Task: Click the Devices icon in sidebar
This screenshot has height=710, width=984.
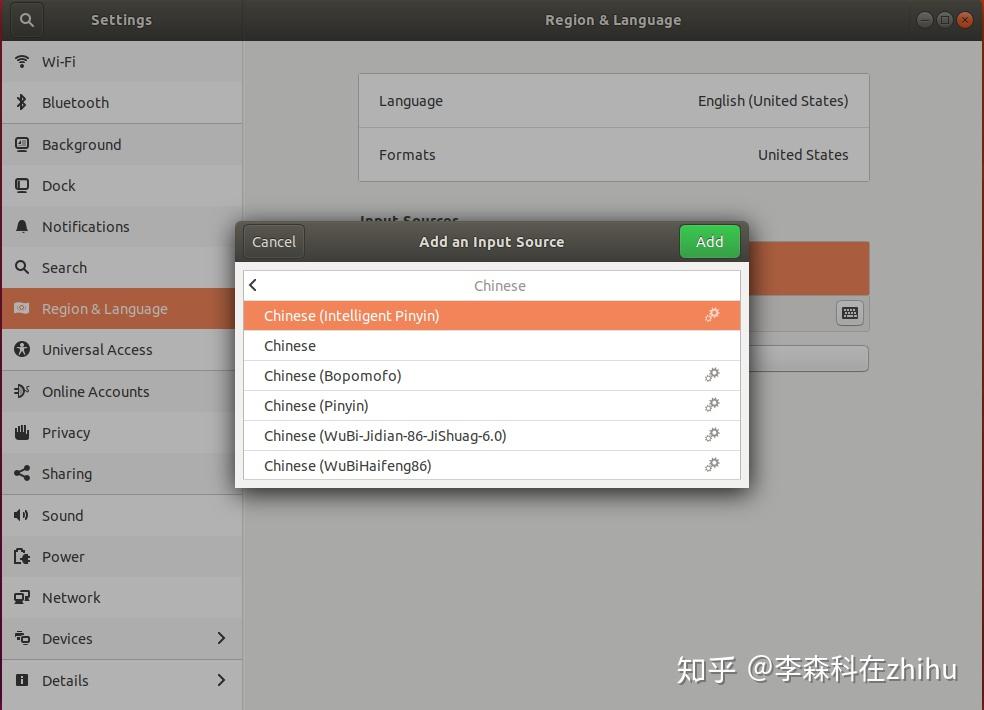Action: coord(22,638)
